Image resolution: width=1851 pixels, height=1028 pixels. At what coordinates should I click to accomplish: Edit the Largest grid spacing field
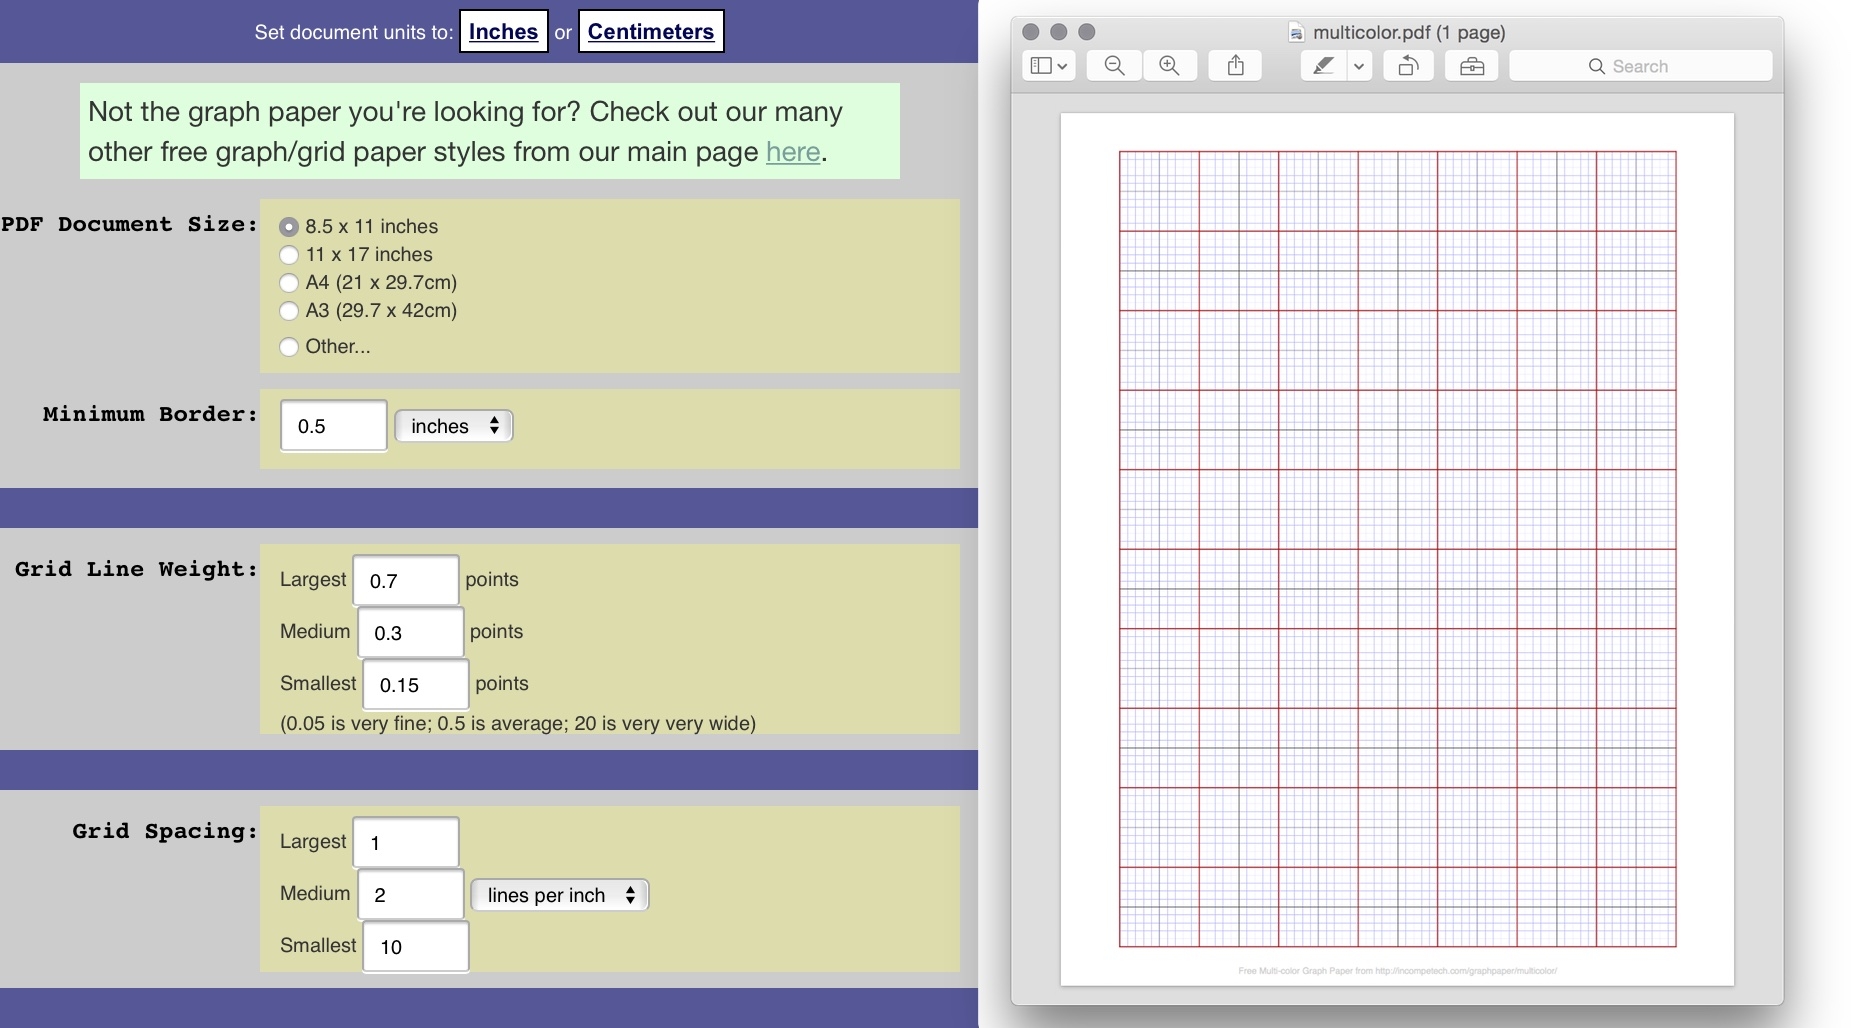406,843
